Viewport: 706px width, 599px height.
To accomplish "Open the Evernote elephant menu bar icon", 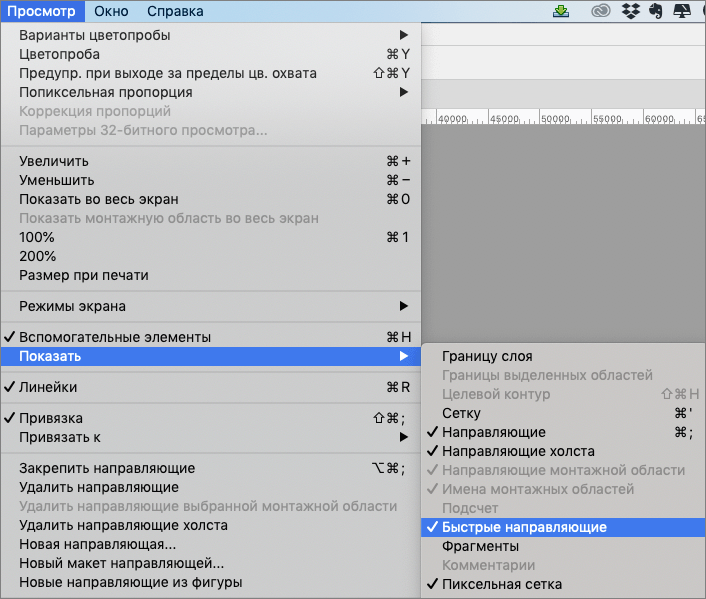I will 656,11.
